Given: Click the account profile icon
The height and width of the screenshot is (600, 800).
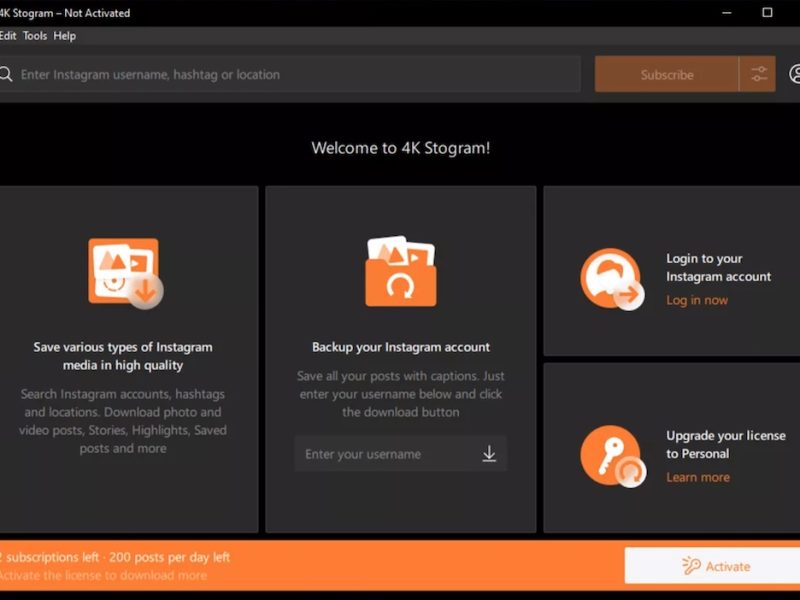Looking at the screenshot, I should point(794,74).
